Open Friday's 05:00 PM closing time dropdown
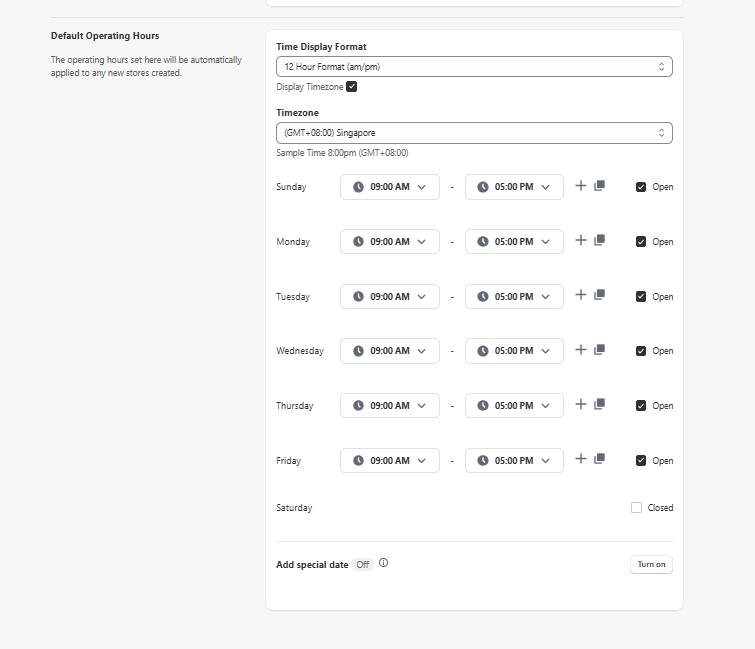The image size is (755, 649). 514,461
